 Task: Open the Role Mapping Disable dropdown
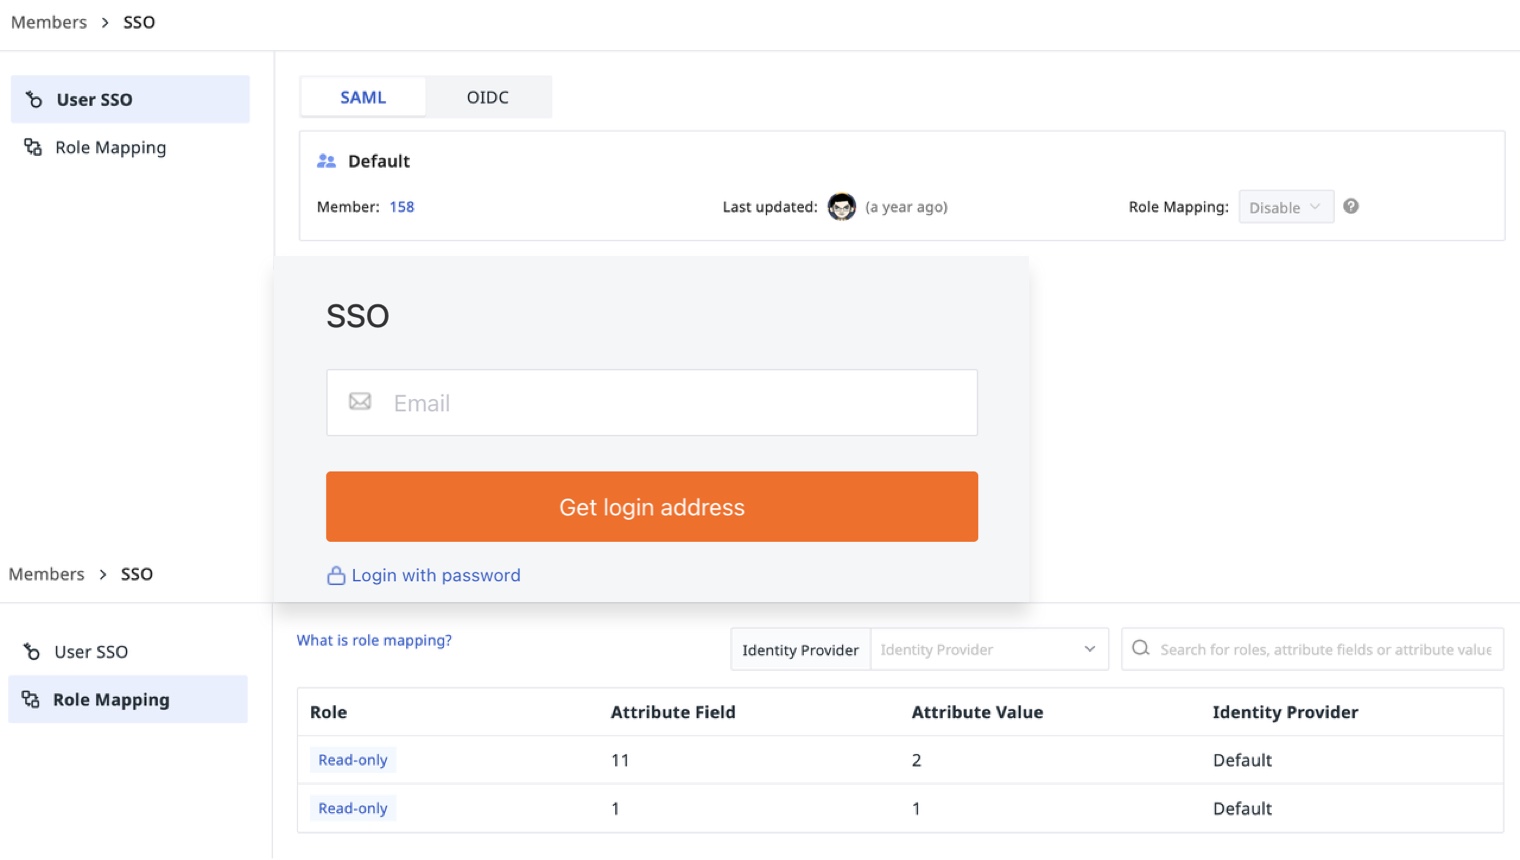1286,207
